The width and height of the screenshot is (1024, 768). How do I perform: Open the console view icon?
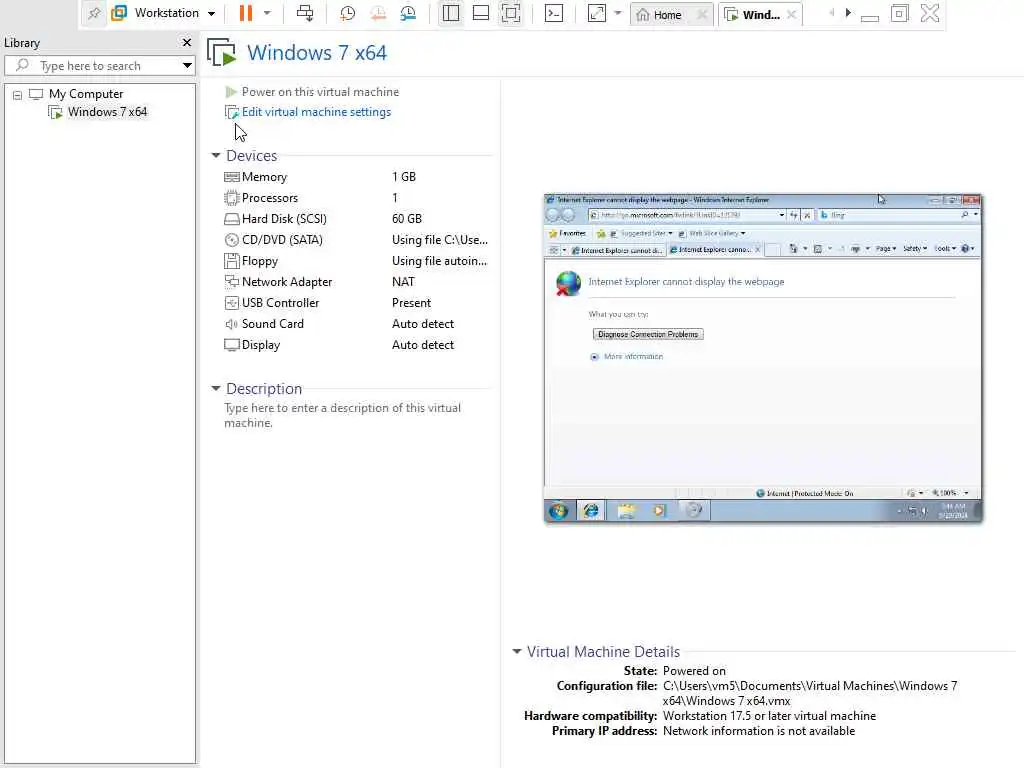pos(554,13)
